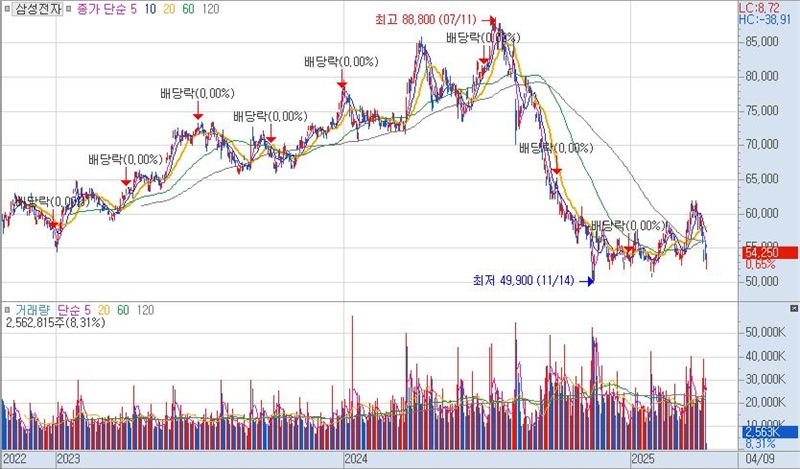800x469 pixels.
Task: Select the 2023 label on the time axis
Action: 68,459
